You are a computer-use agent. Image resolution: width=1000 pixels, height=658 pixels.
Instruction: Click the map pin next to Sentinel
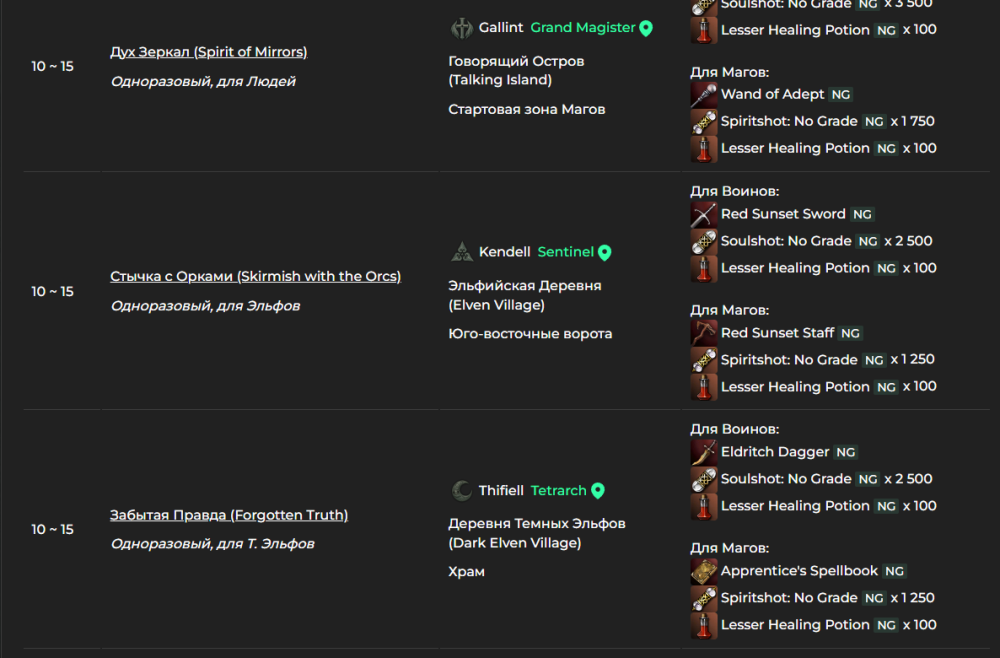(x=605, y=252)
